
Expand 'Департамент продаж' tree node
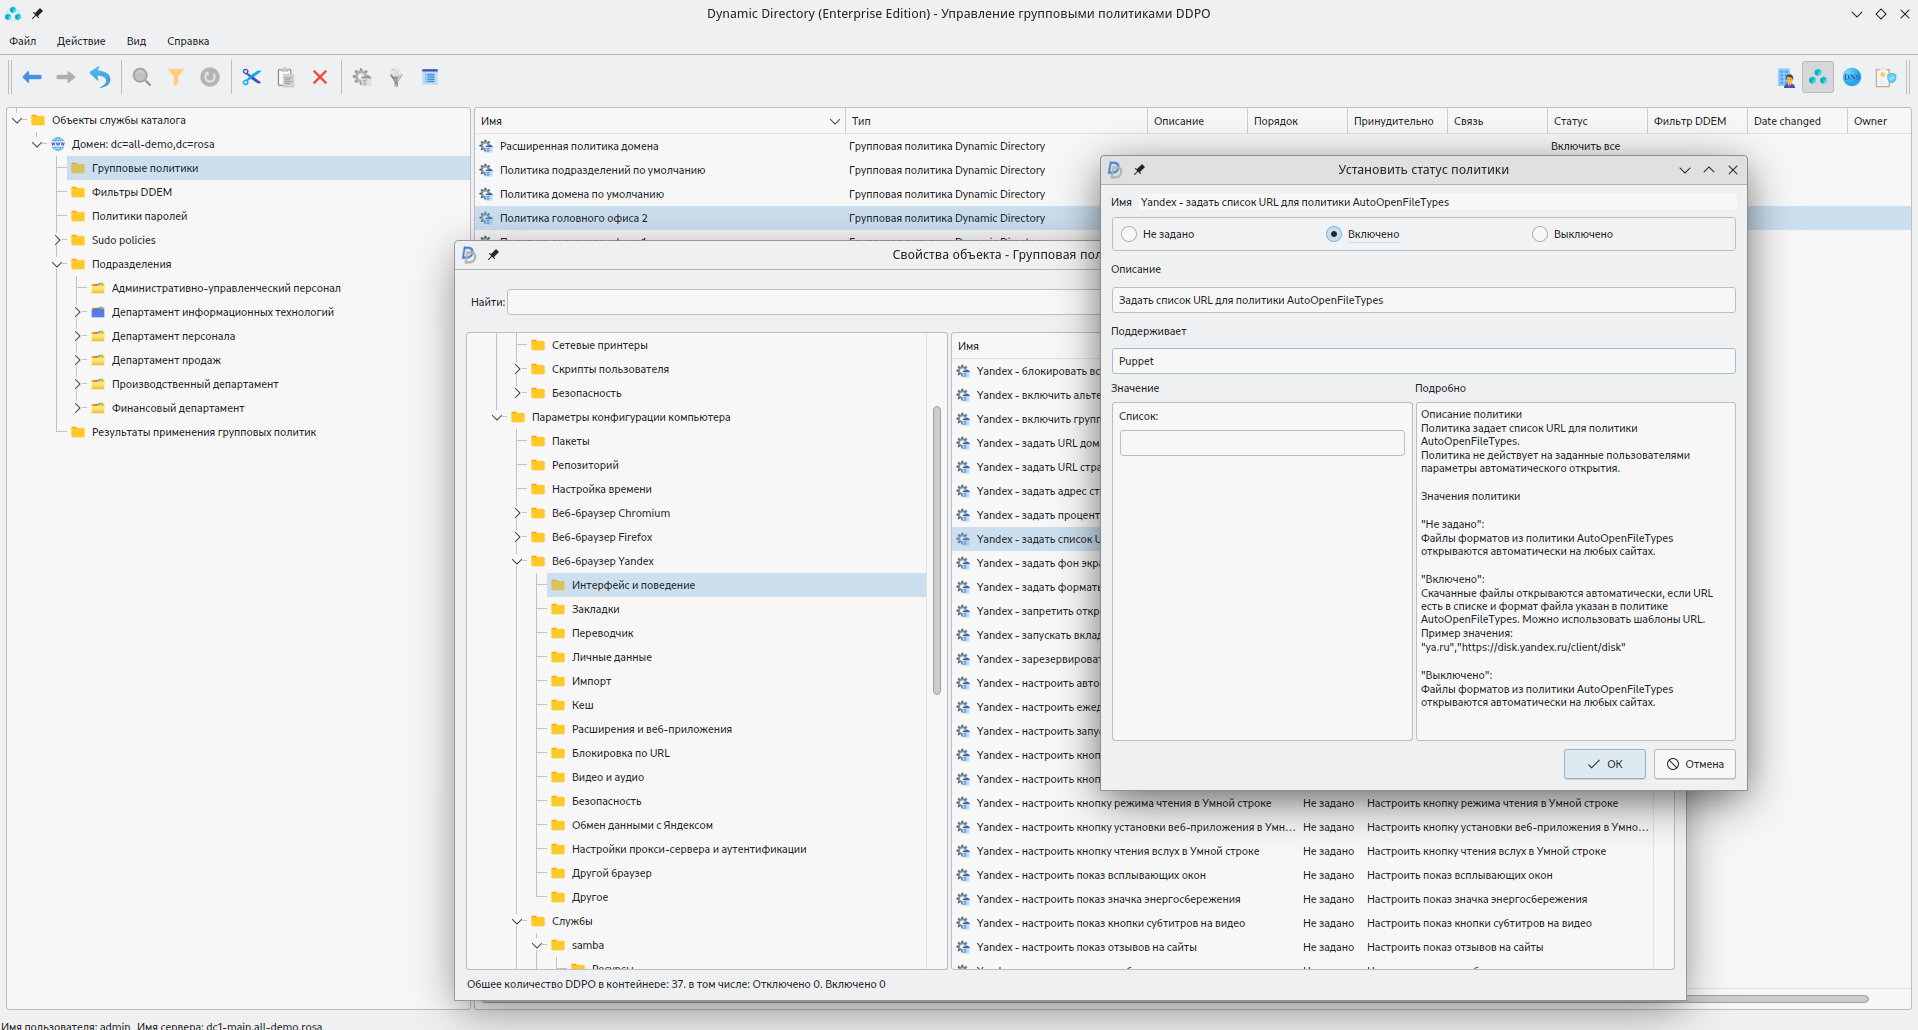(x=78, y=360)
